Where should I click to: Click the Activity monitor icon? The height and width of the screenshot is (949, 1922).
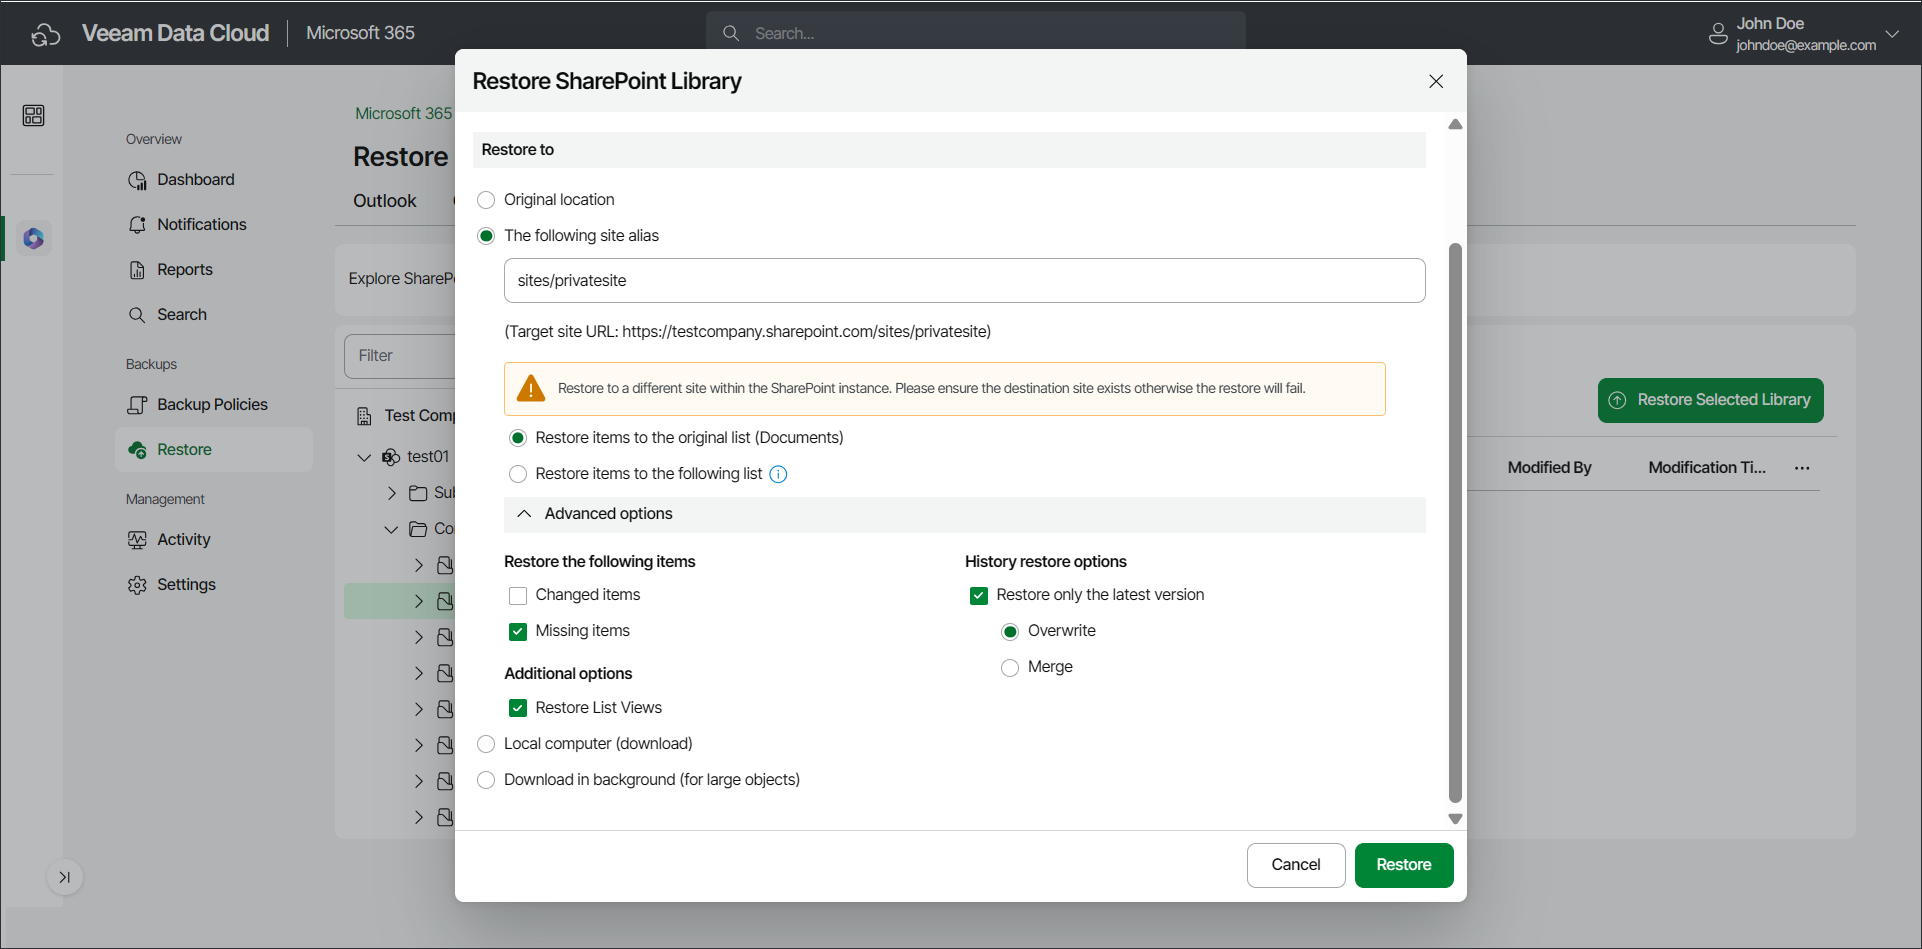pos(137,540)
